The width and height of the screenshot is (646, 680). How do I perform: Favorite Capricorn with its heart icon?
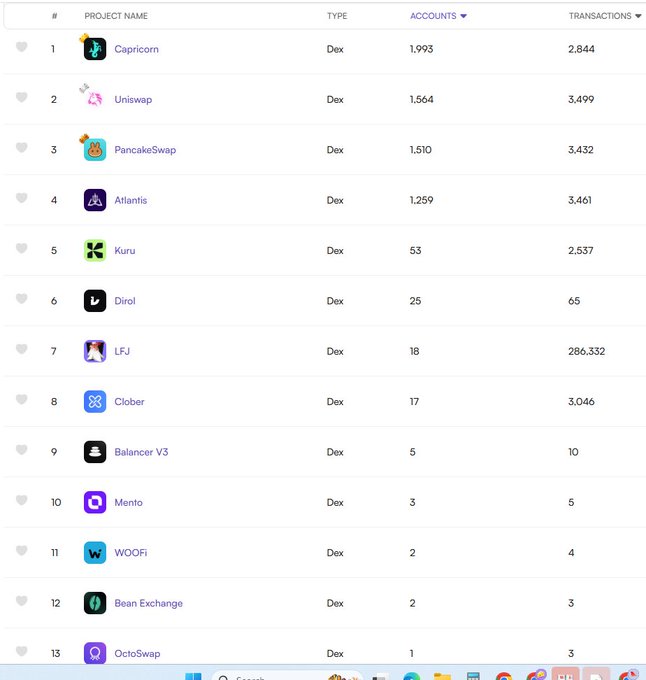(22, 46)
